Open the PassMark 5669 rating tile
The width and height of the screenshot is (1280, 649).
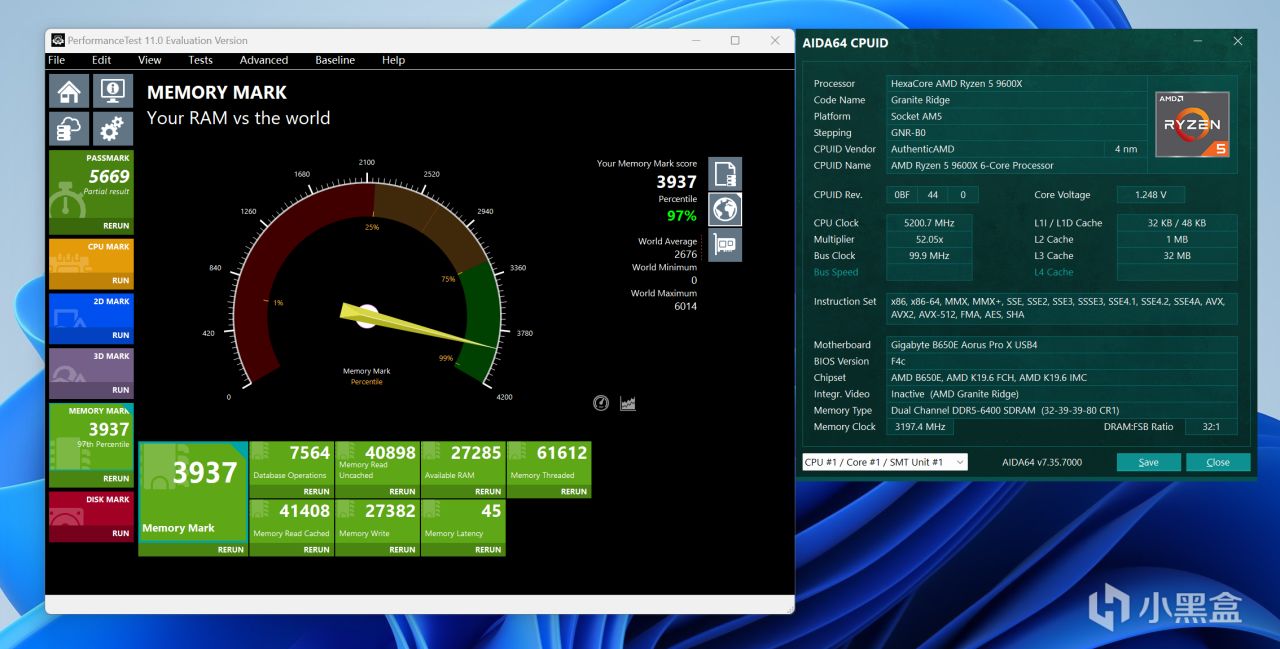click(91, 185)
